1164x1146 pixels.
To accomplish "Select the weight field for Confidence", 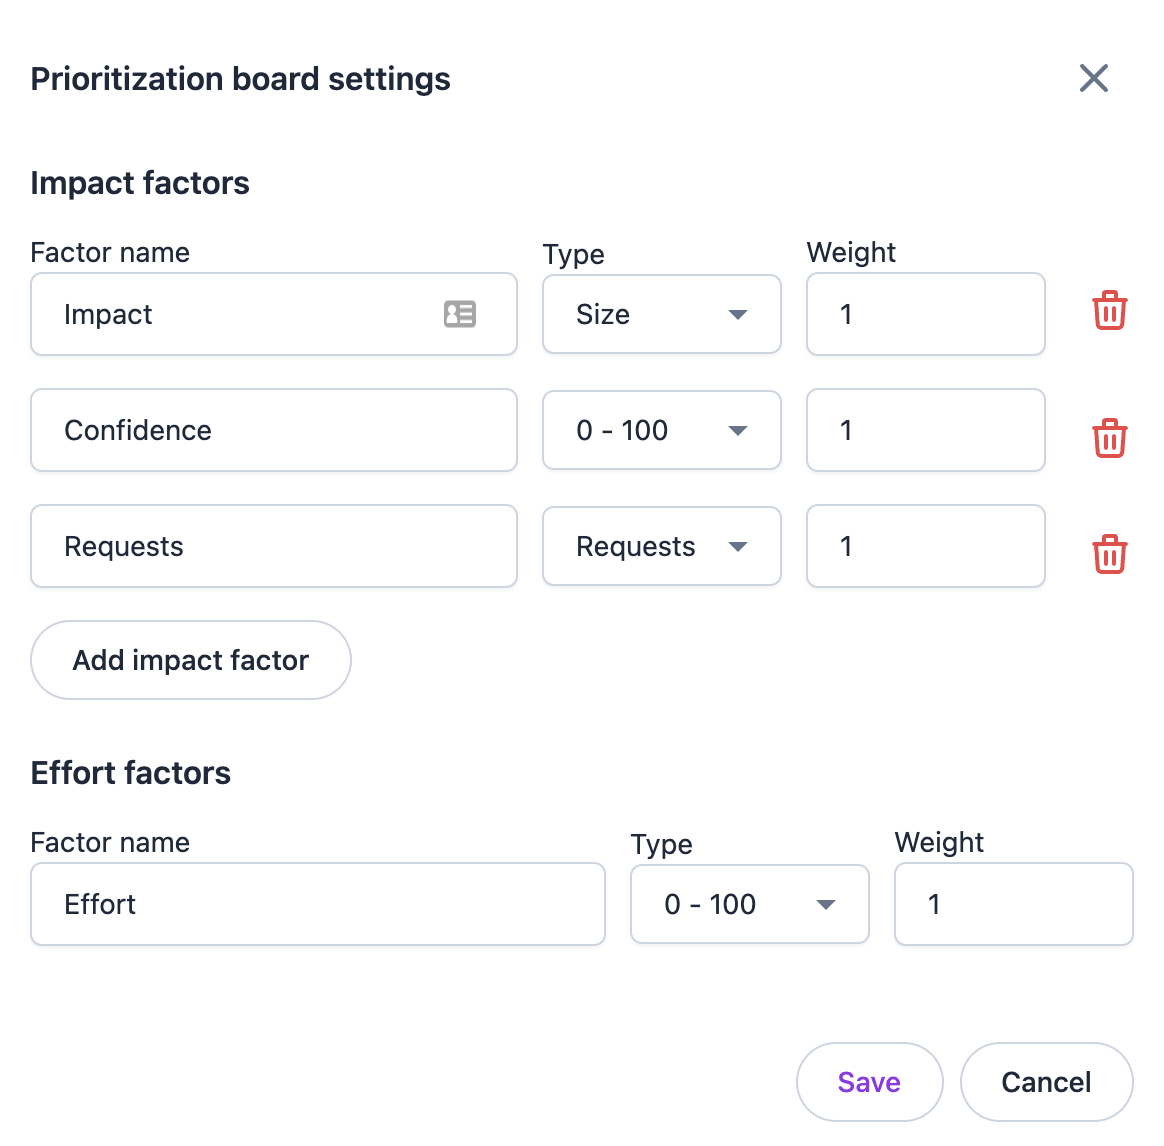I will coord(925,430).
